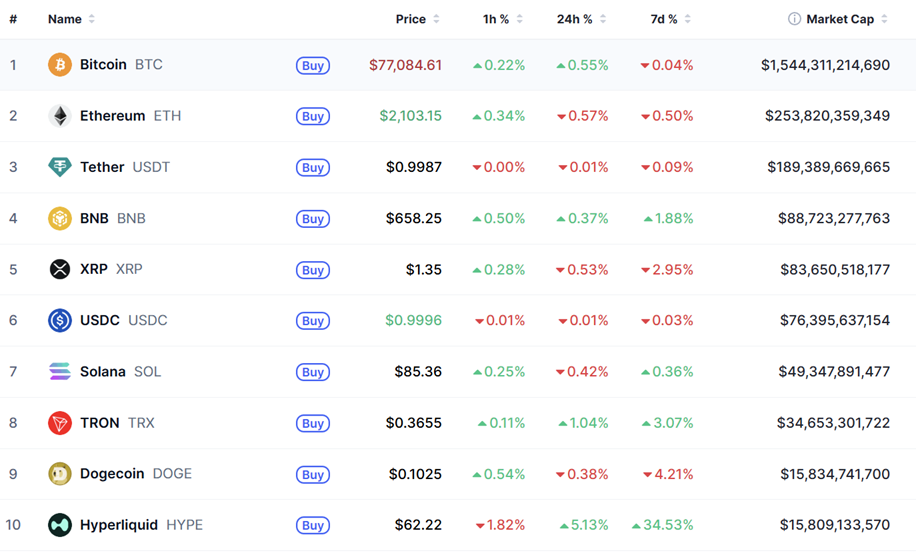Sort by rank # column
The width and height of the screenshot is (916, 555).
[13, 19]
